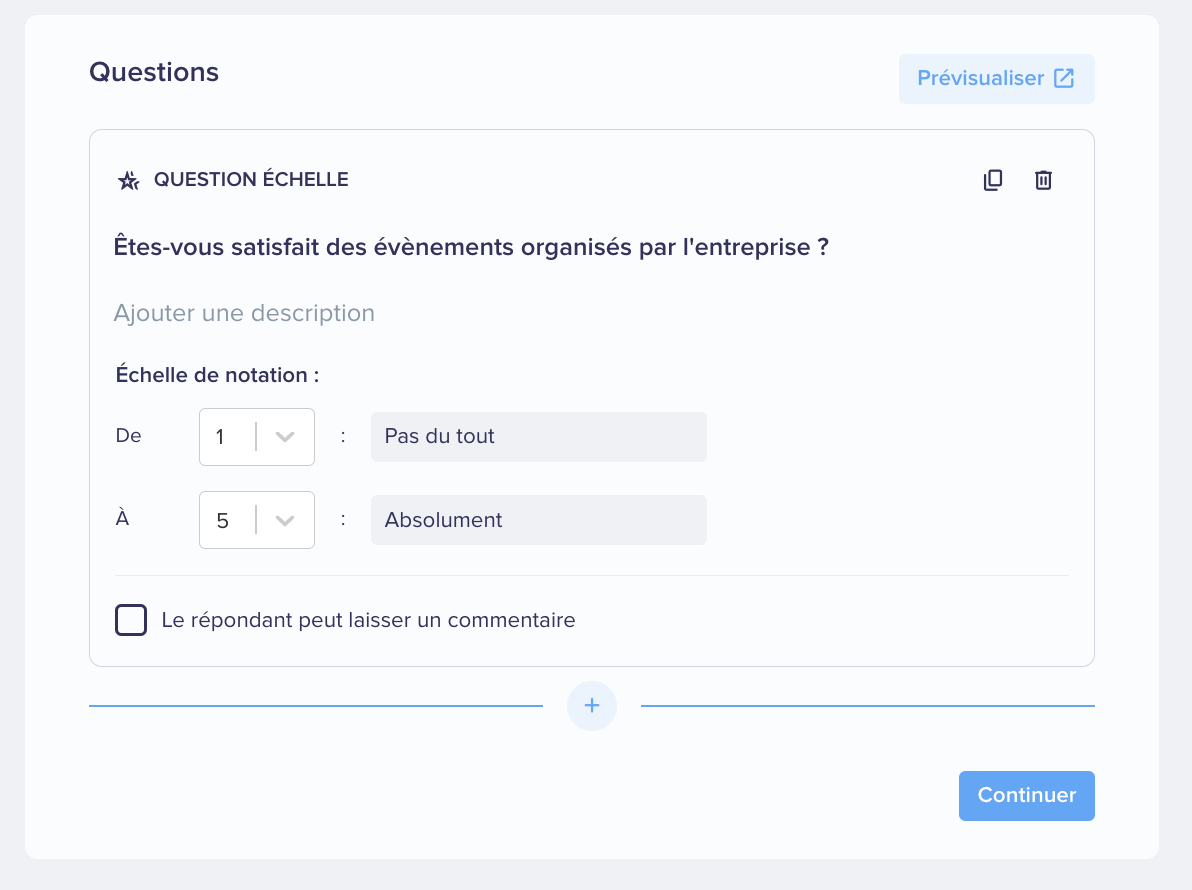Click the QUESTION ÉCHELLE type label
1192x890 pixels.
(x=251, y=179)
